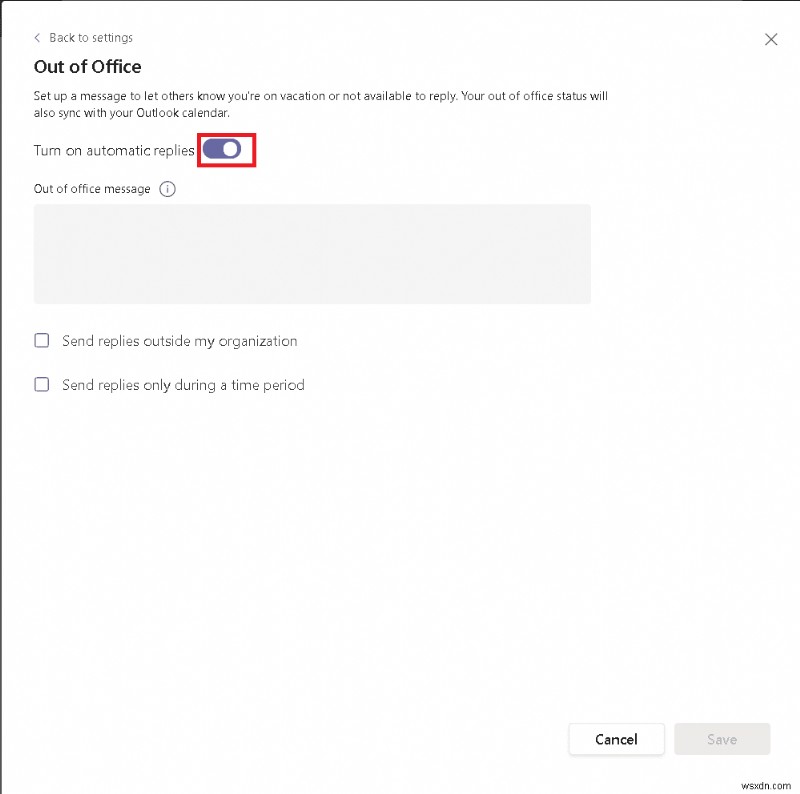
Task: Click the 'Out of office message' field label
Action: coord(92,189)
